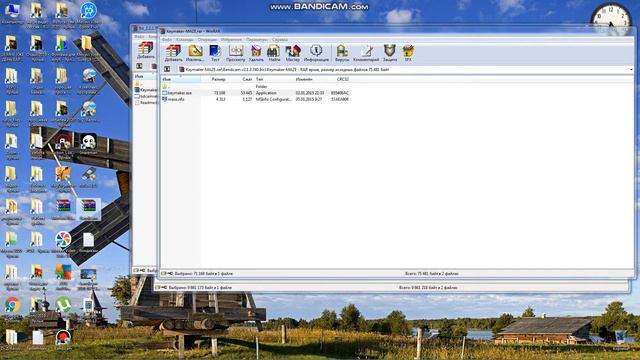Open the Избранное menu
Viewport: 640px width, 360px height.
tap(231, 40)
